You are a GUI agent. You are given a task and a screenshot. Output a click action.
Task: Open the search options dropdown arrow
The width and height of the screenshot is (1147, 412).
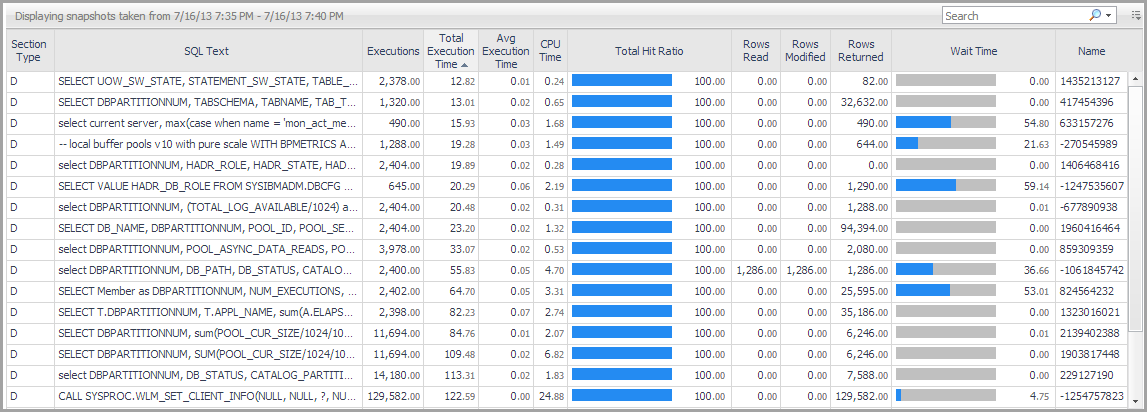click(x=1109, y=16)
